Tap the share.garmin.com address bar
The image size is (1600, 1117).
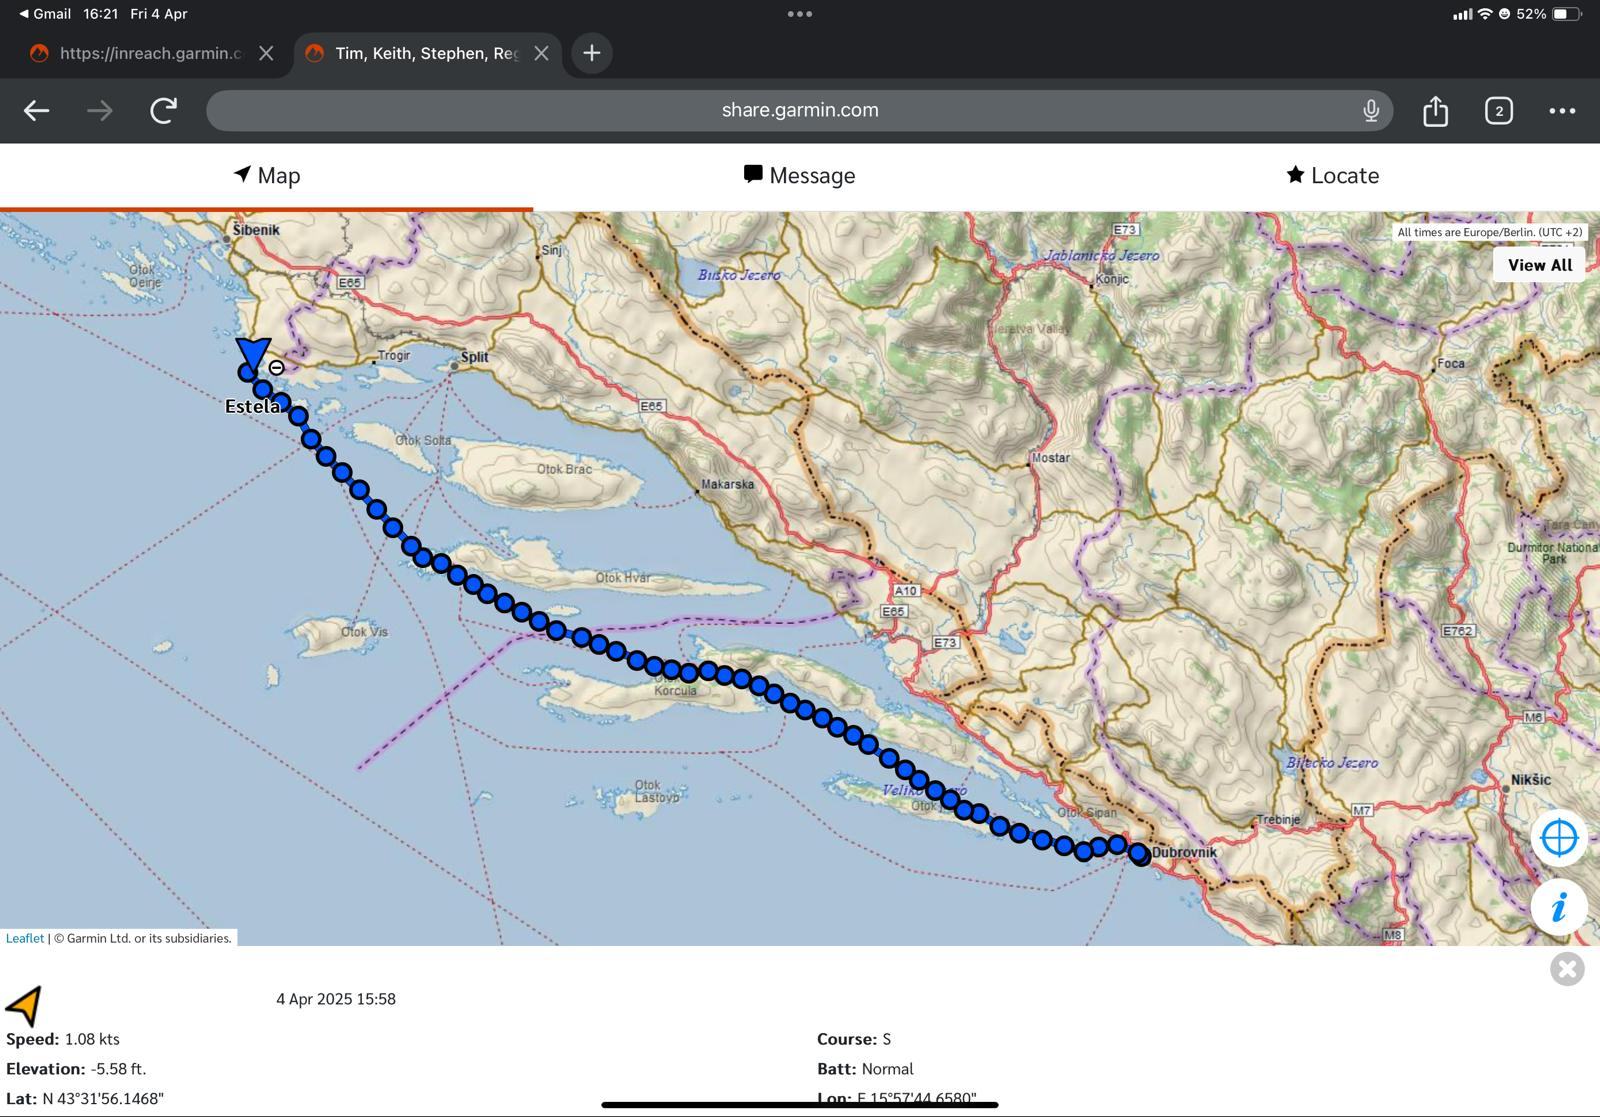click(x=799, y=111)
